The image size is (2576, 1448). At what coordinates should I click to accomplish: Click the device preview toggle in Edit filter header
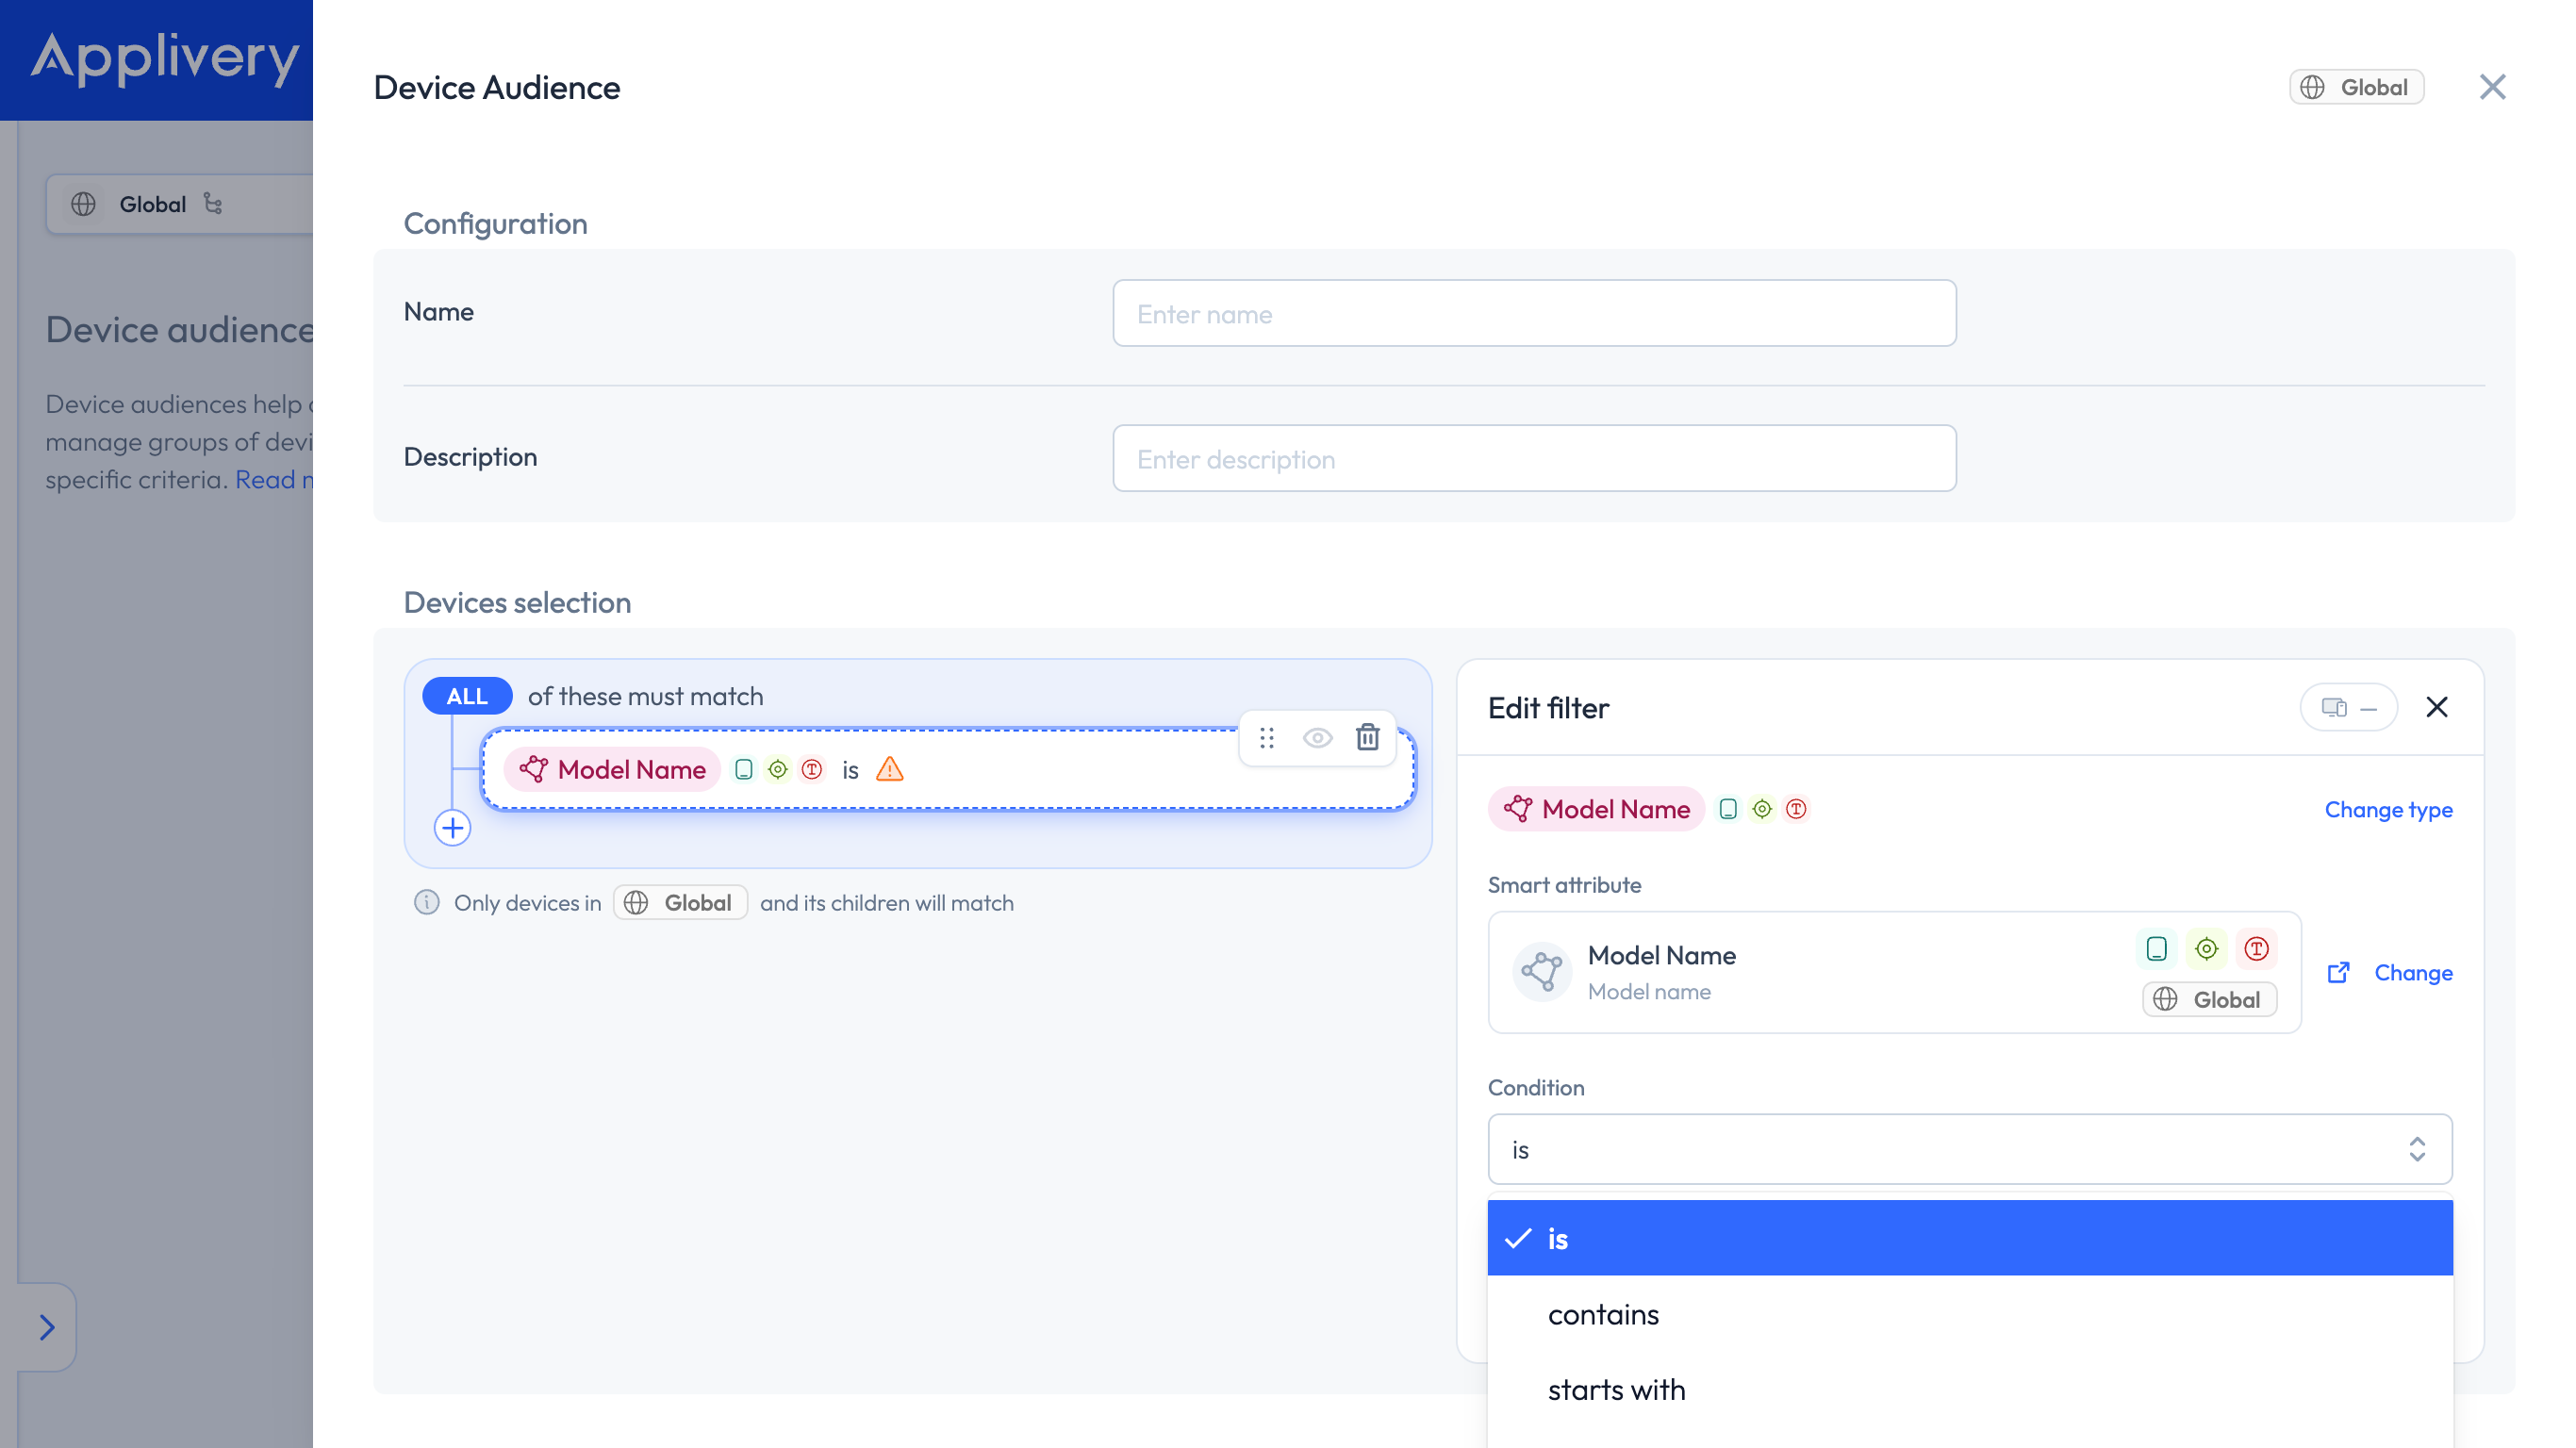(2348, 707)
